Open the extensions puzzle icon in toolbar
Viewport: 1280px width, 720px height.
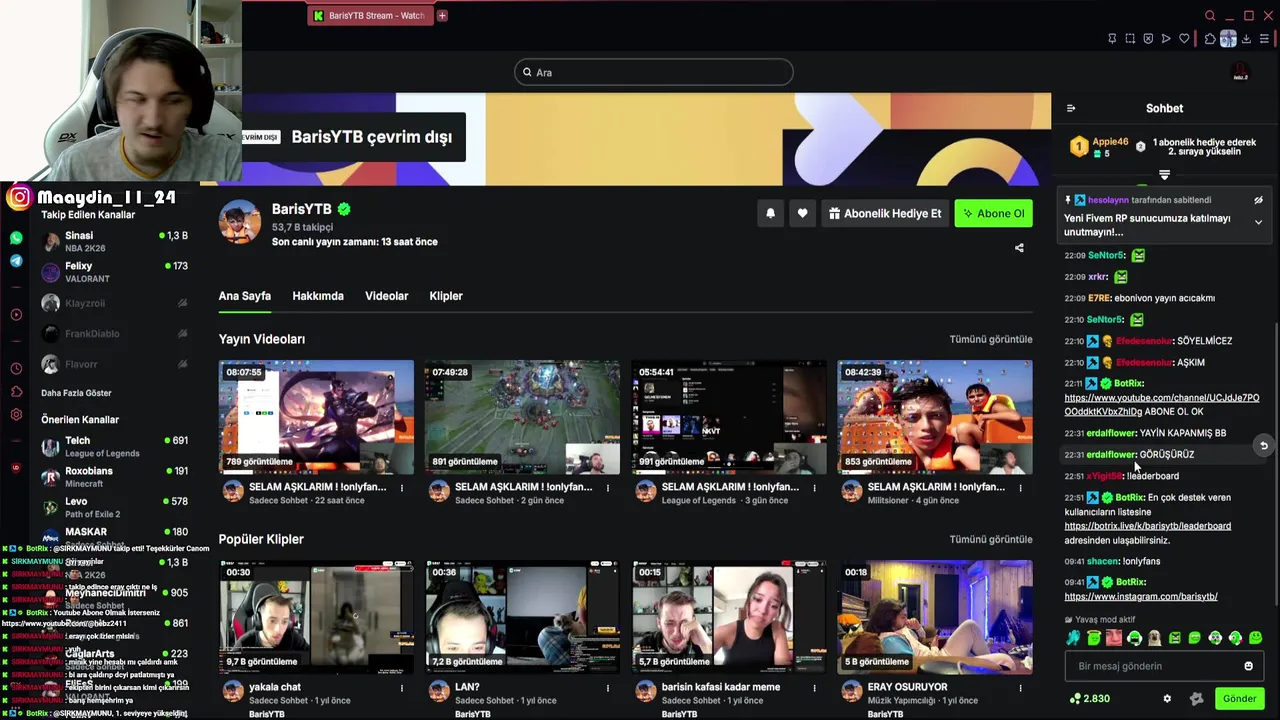(1210, 39)
